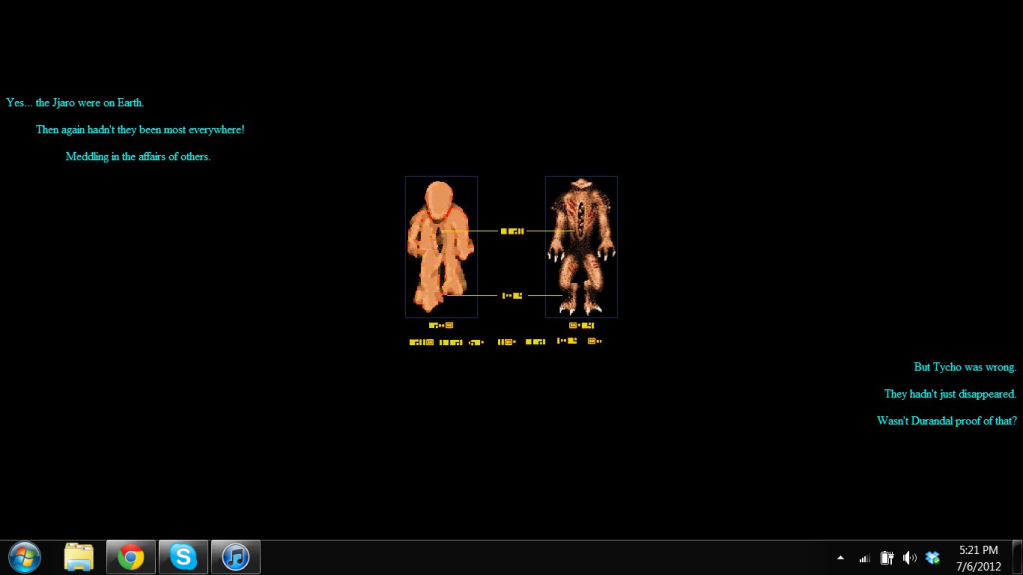Open the Windows Start menu
Viewport: 1023px width, 575px height.
pos(25,558)
